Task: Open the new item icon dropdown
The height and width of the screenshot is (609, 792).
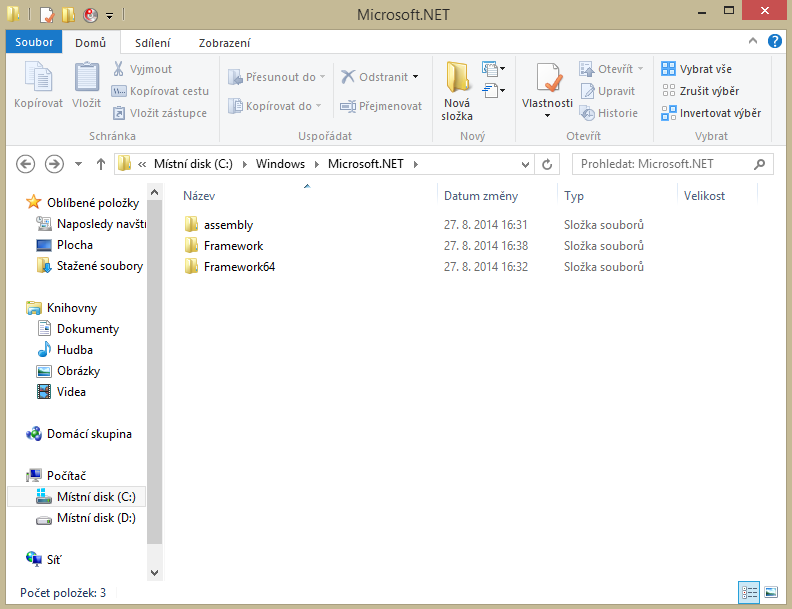Action: (x=493, y=68)
